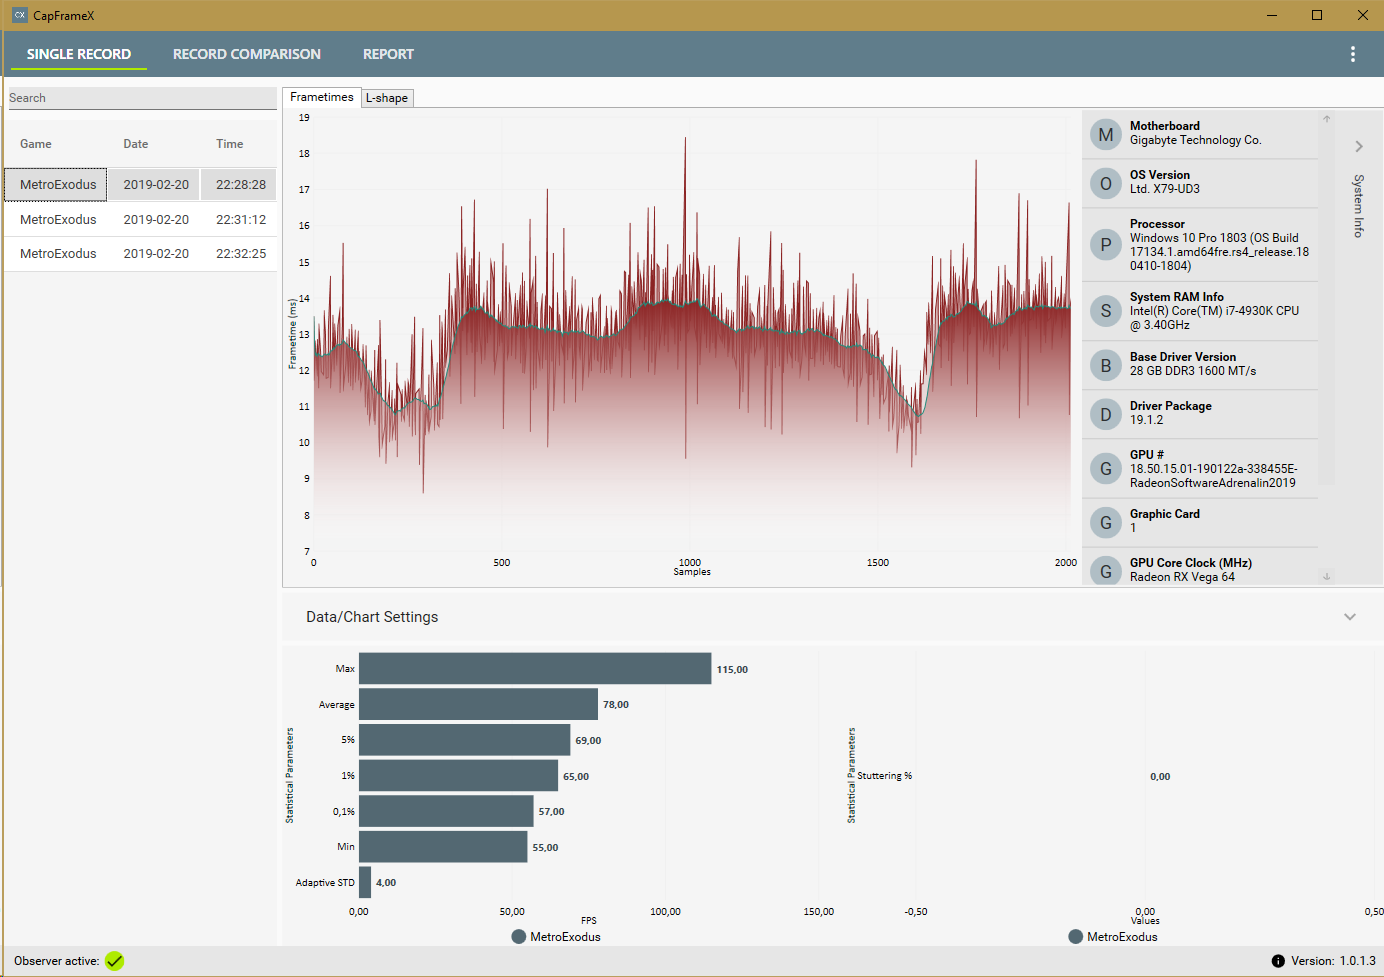Click the Driver Package 'D' circle icon
The height and width of the screenshot is (977, 1384).
pos(1106,414)
